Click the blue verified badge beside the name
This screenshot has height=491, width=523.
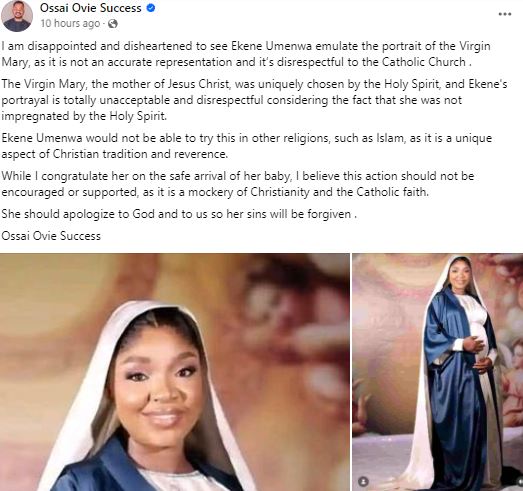[151, 8]
